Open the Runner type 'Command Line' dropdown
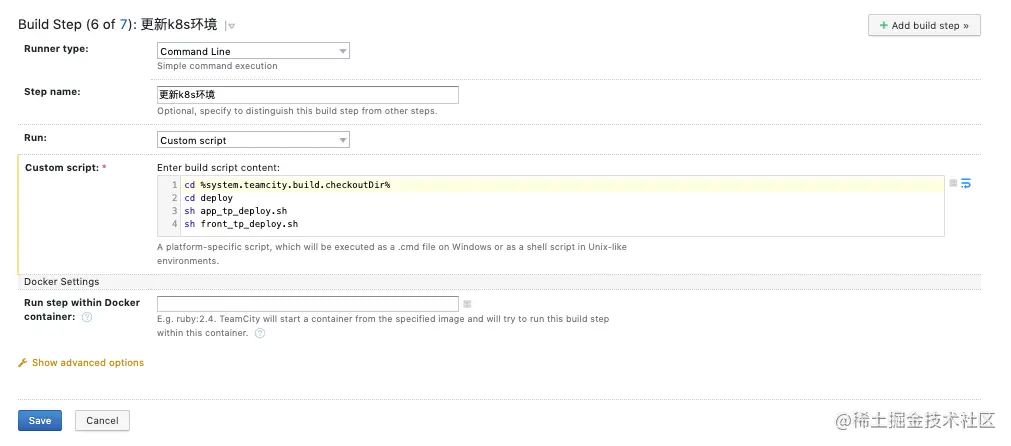The width and height of the screenshot is (1011, 446). pyautogui.click(x=253, y=51)
